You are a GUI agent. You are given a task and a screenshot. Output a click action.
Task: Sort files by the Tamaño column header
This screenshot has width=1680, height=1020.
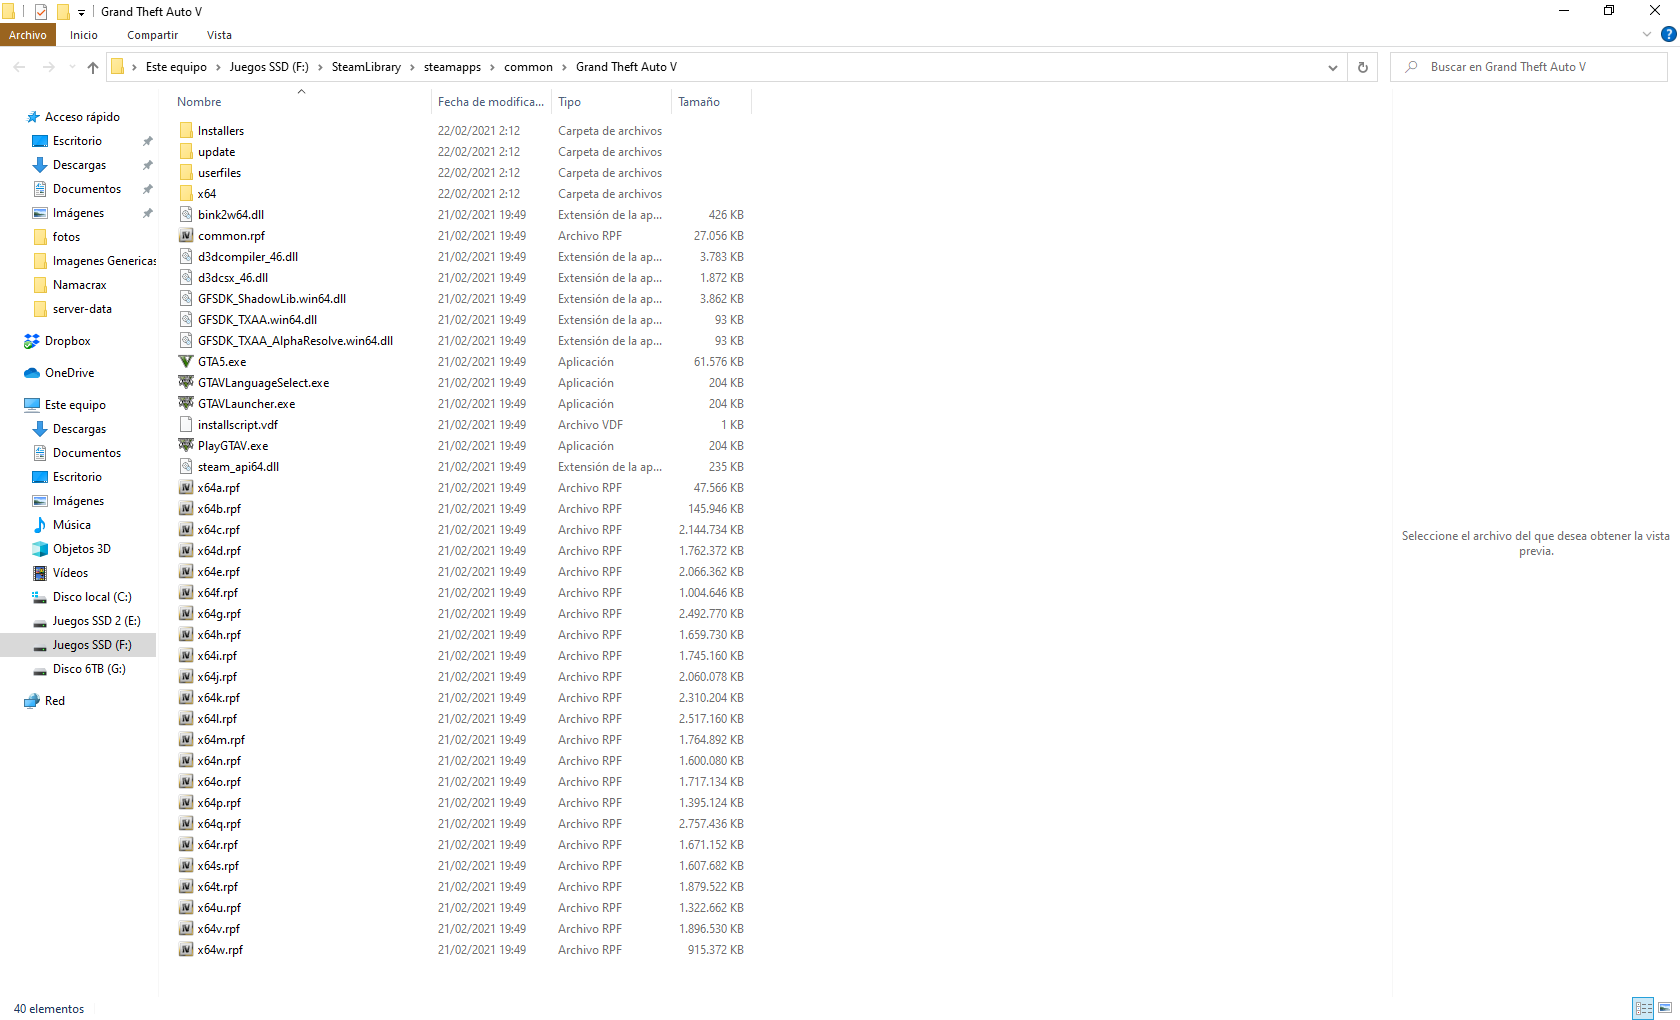click(698, 102)
